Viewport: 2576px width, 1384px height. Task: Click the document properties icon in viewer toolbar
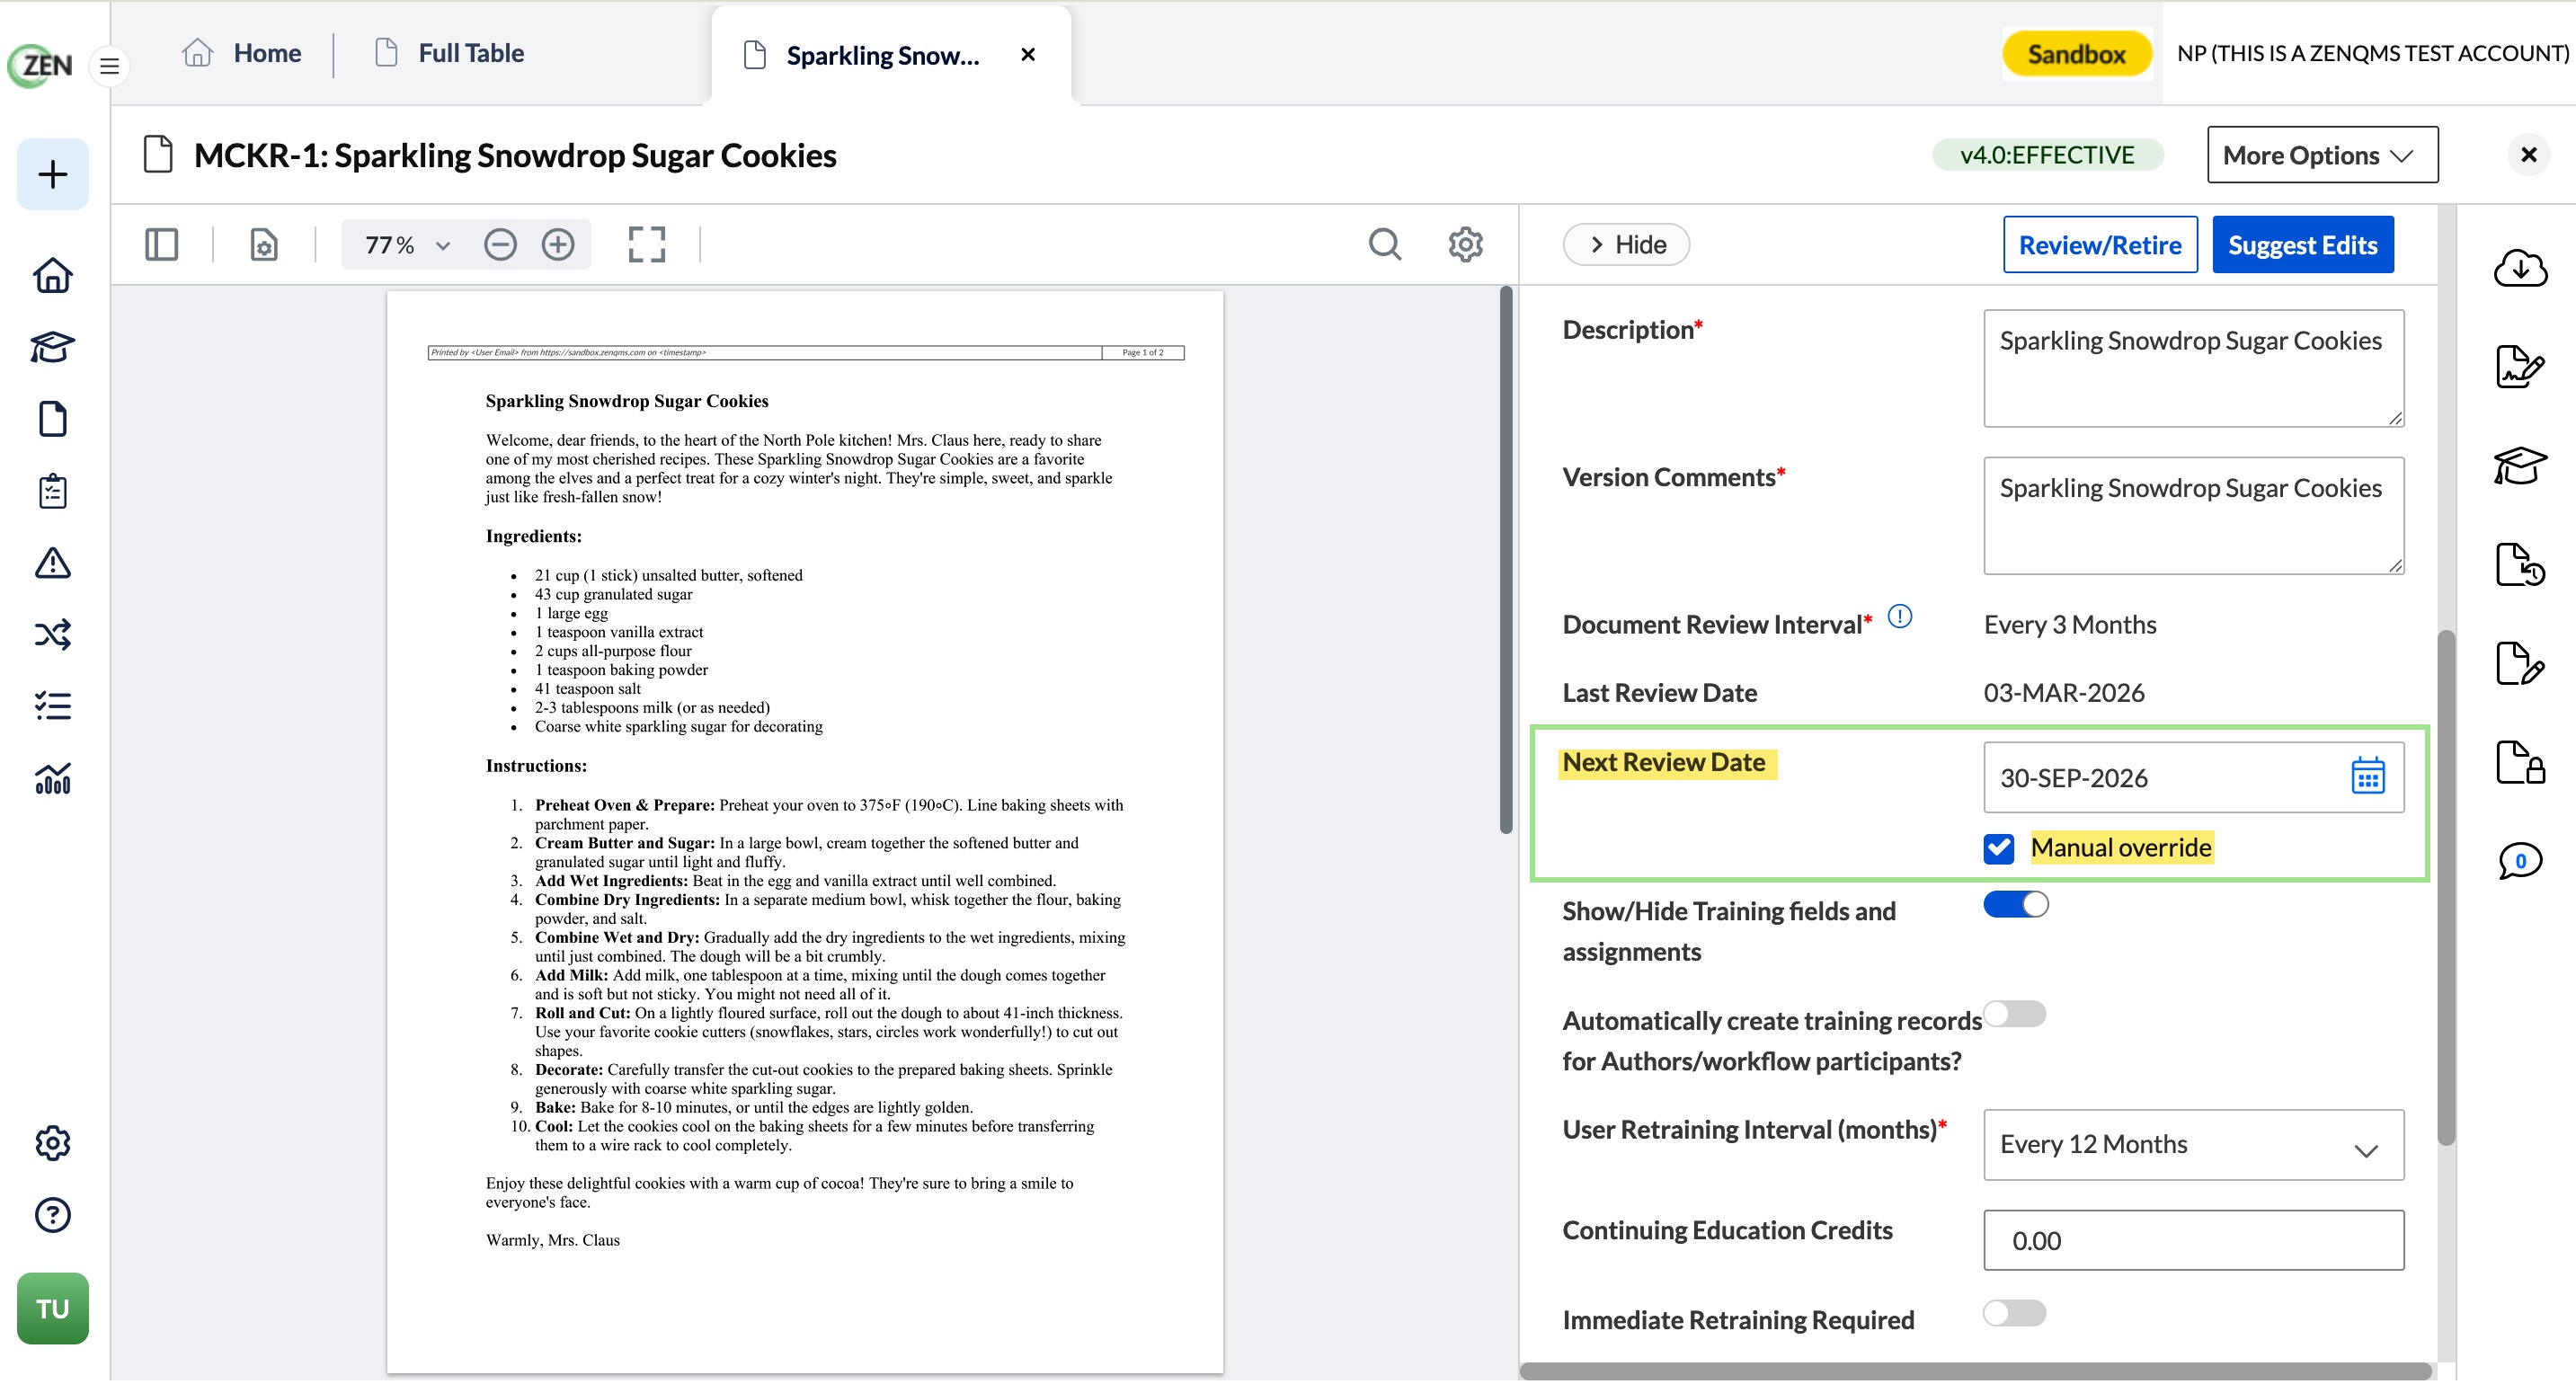click(264, 244)
